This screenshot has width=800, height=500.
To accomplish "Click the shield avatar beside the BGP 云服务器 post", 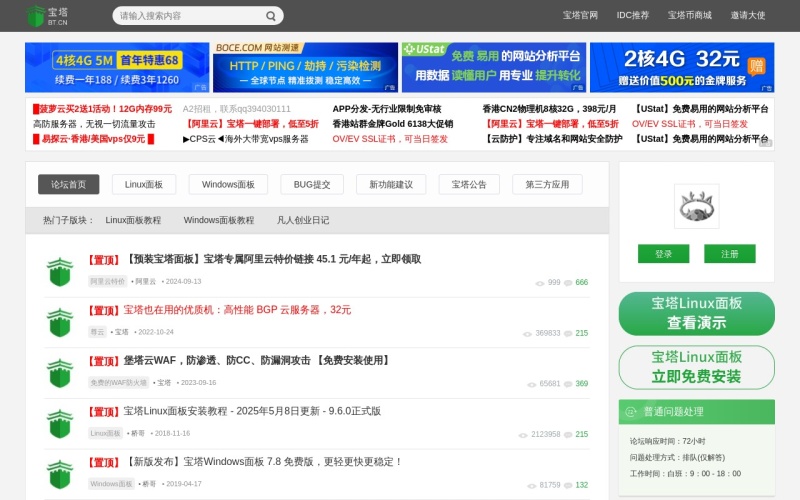I will click(60, 322).
